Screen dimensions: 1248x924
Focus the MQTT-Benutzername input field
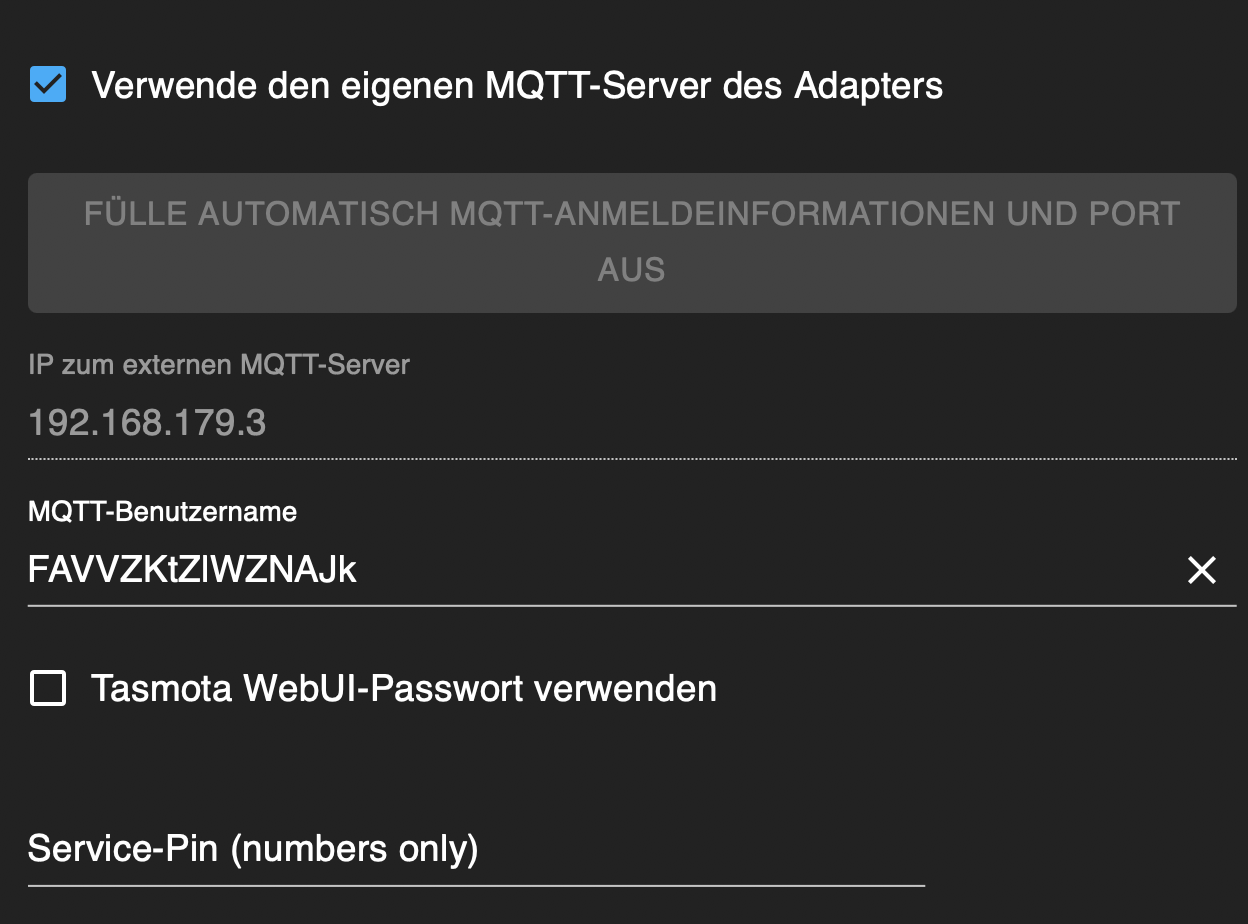tap(600, 570)
